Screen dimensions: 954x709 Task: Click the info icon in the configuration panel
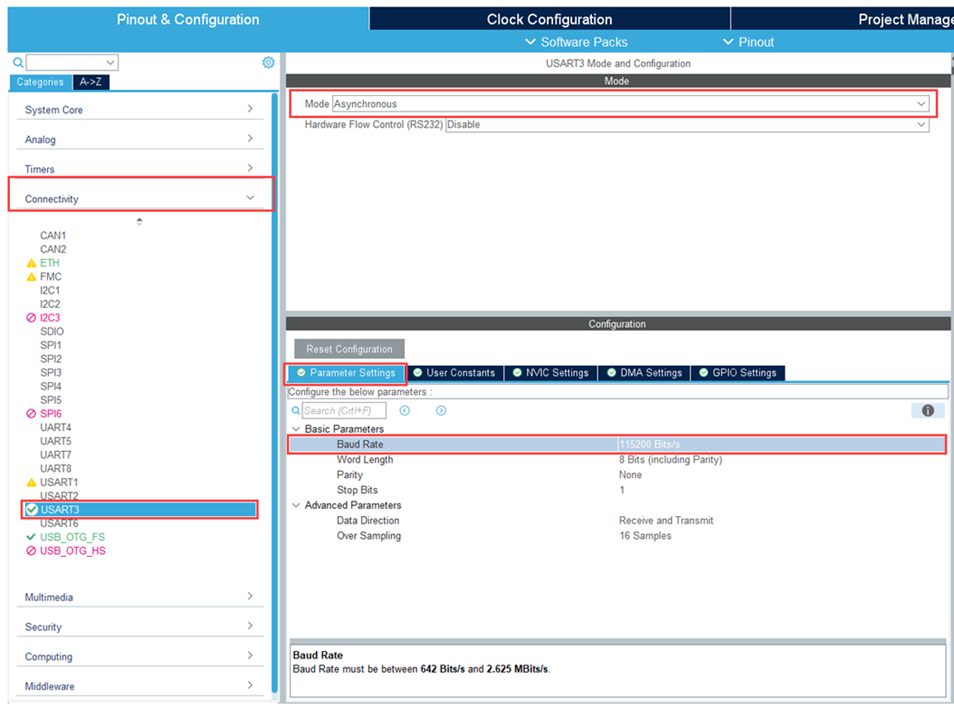(x=927, y=411)
